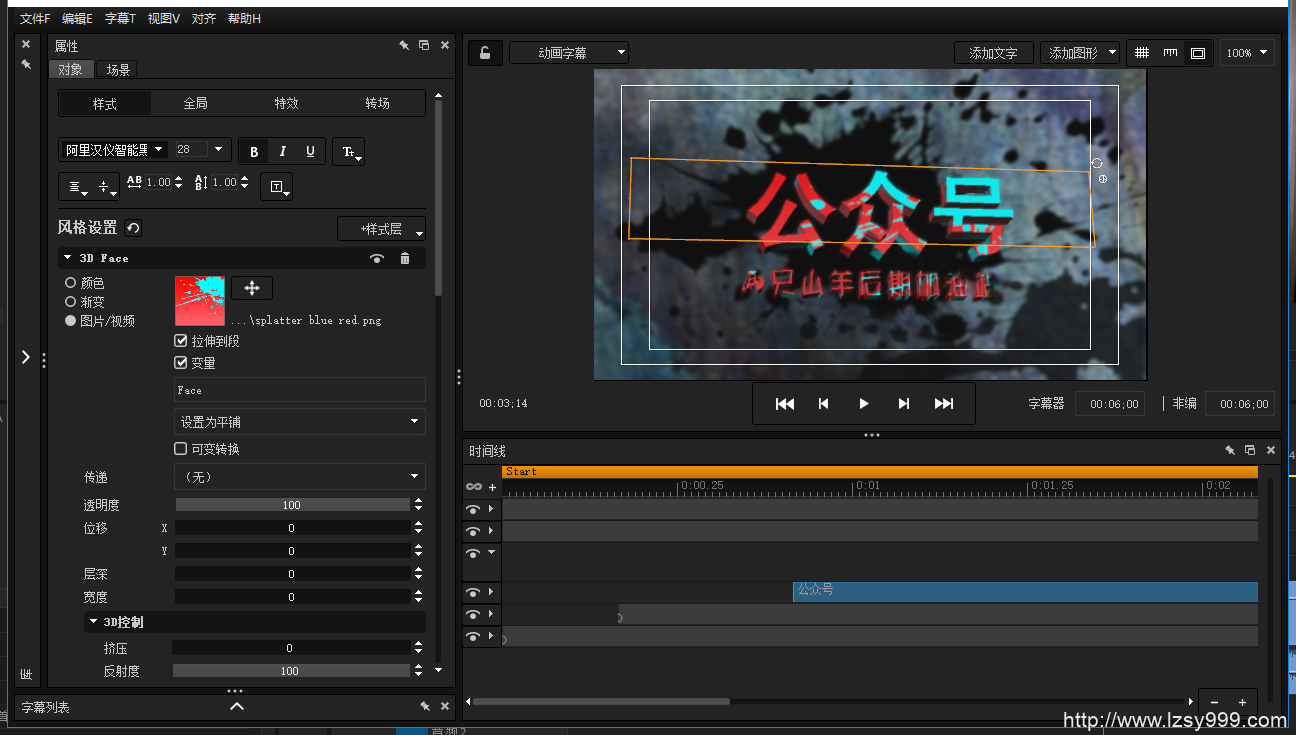Reset style settings with the undo icon
This screenshot has width=1296, height=735.
point(133,228)
